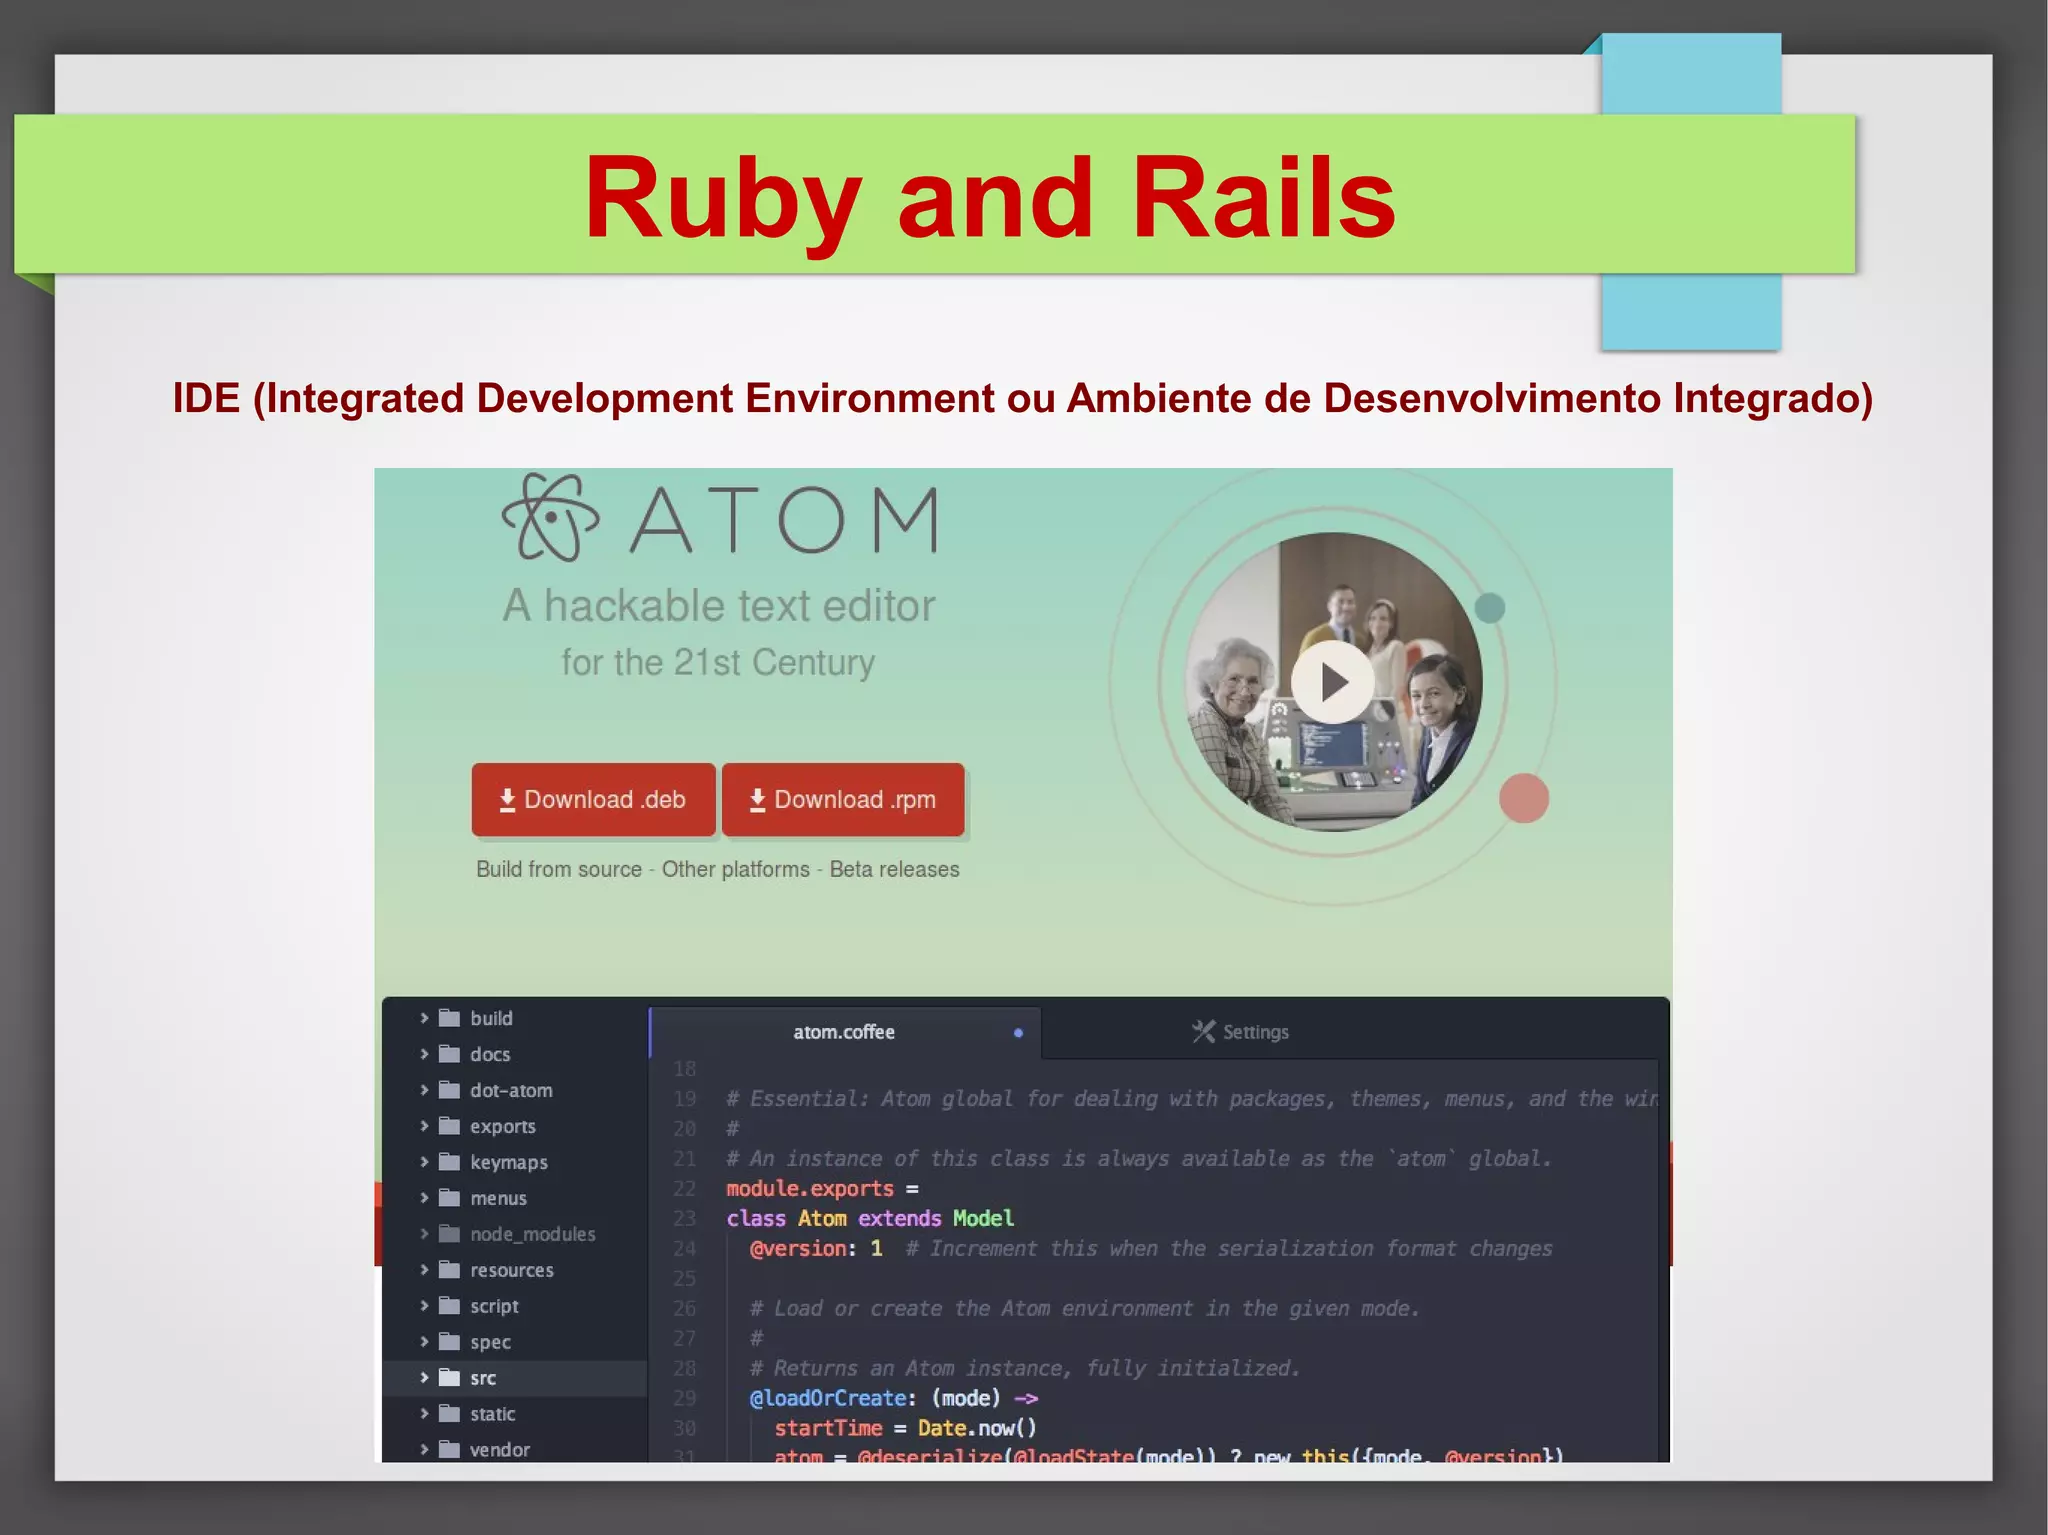Open the Beta releases link
2048x1535 pixels.
[894, 869]
